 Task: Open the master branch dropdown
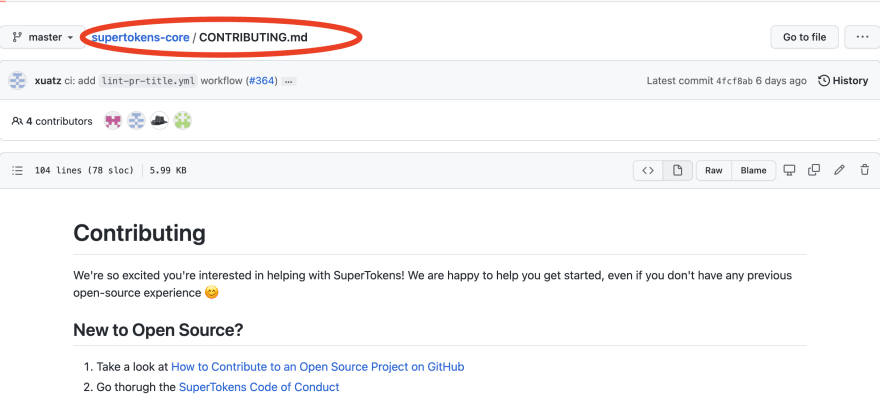43,37
